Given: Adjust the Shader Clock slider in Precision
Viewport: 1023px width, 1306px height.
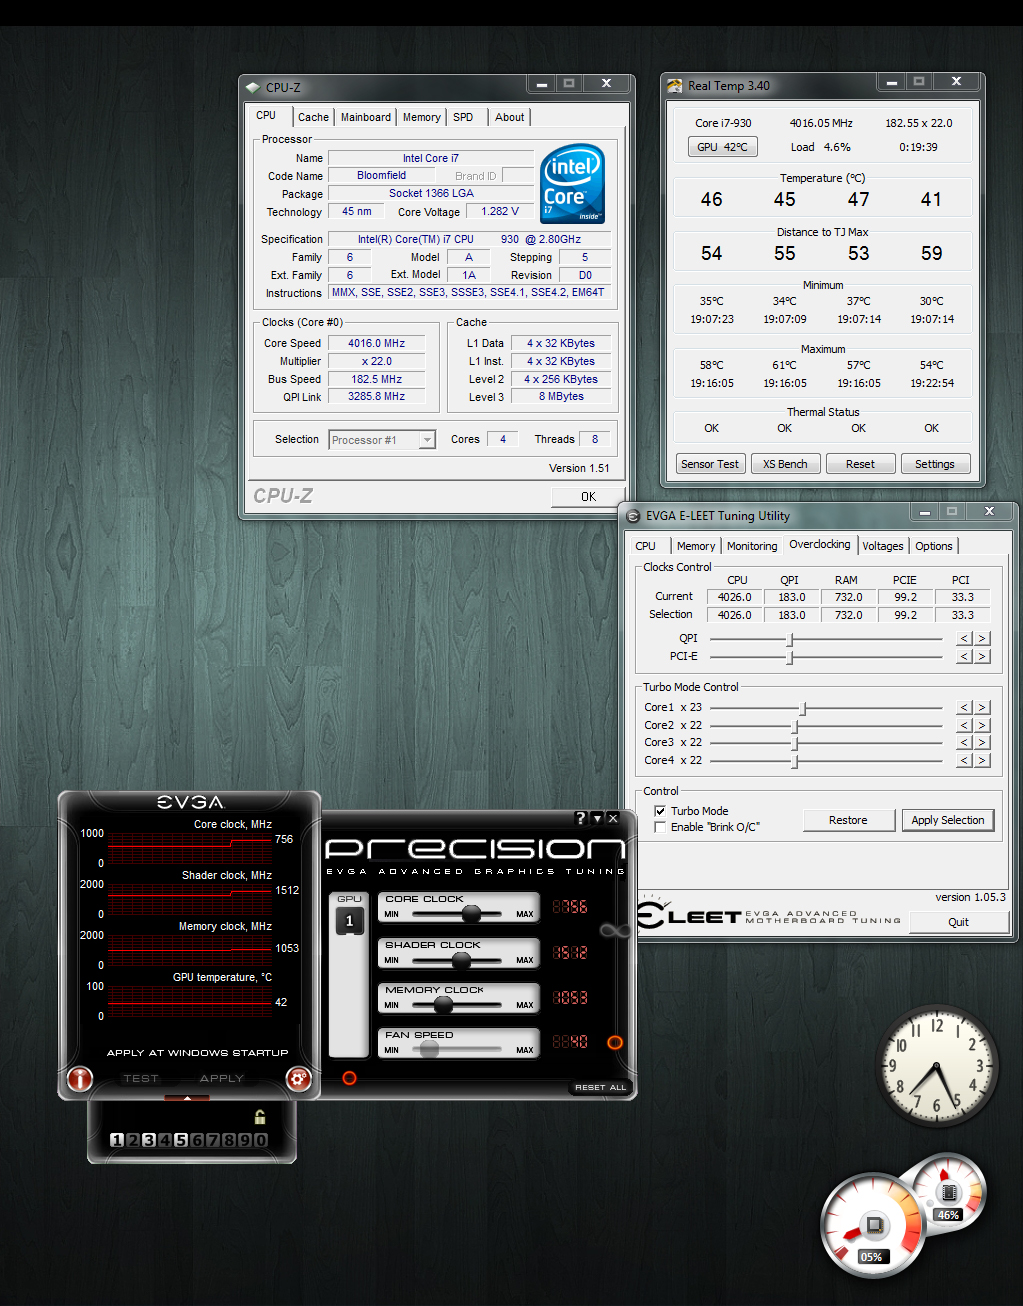Looking at the screenshot, I should tap(461, 960).
